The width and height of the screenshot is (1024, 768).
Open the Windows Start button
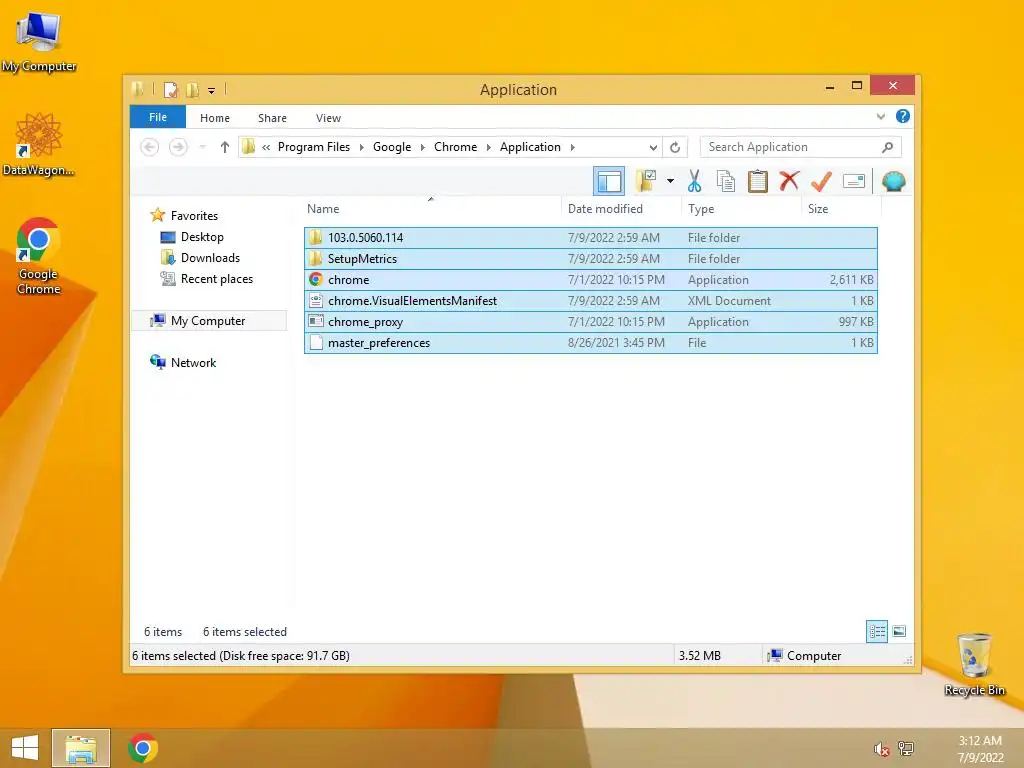pyautogui.click(x=25, y=748)
